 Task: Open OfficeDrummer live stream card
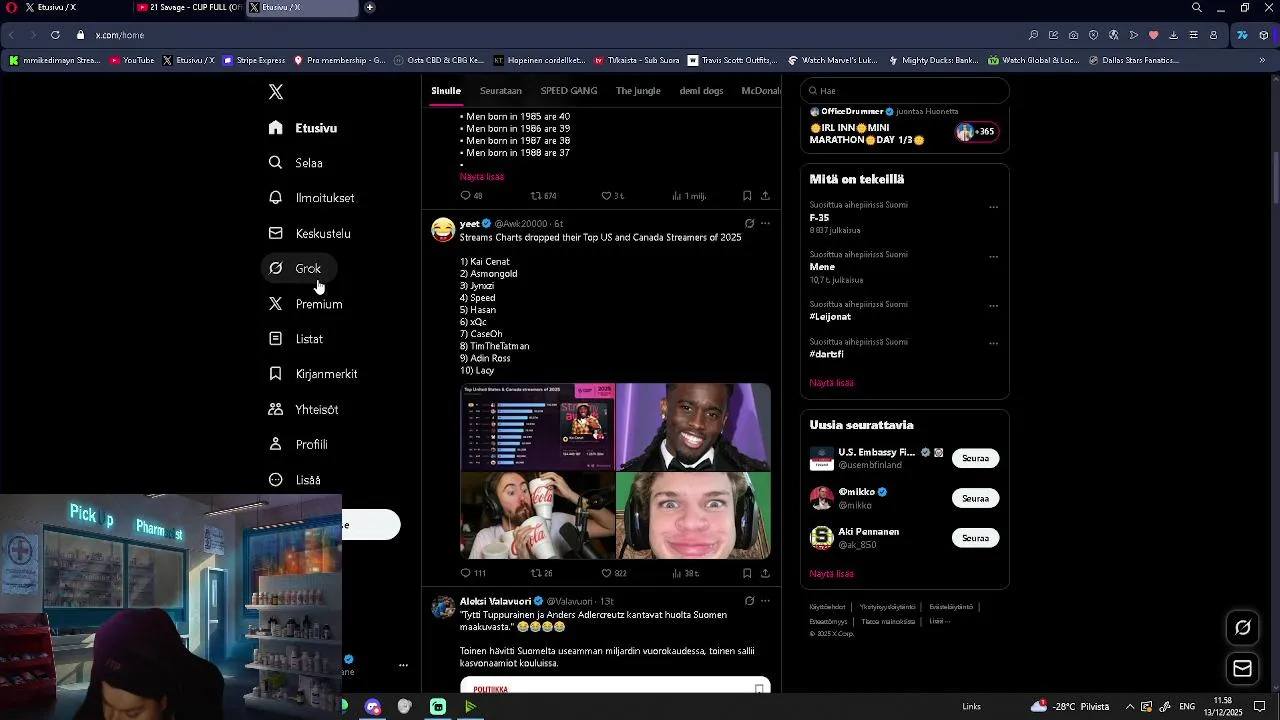pos(904,126)
